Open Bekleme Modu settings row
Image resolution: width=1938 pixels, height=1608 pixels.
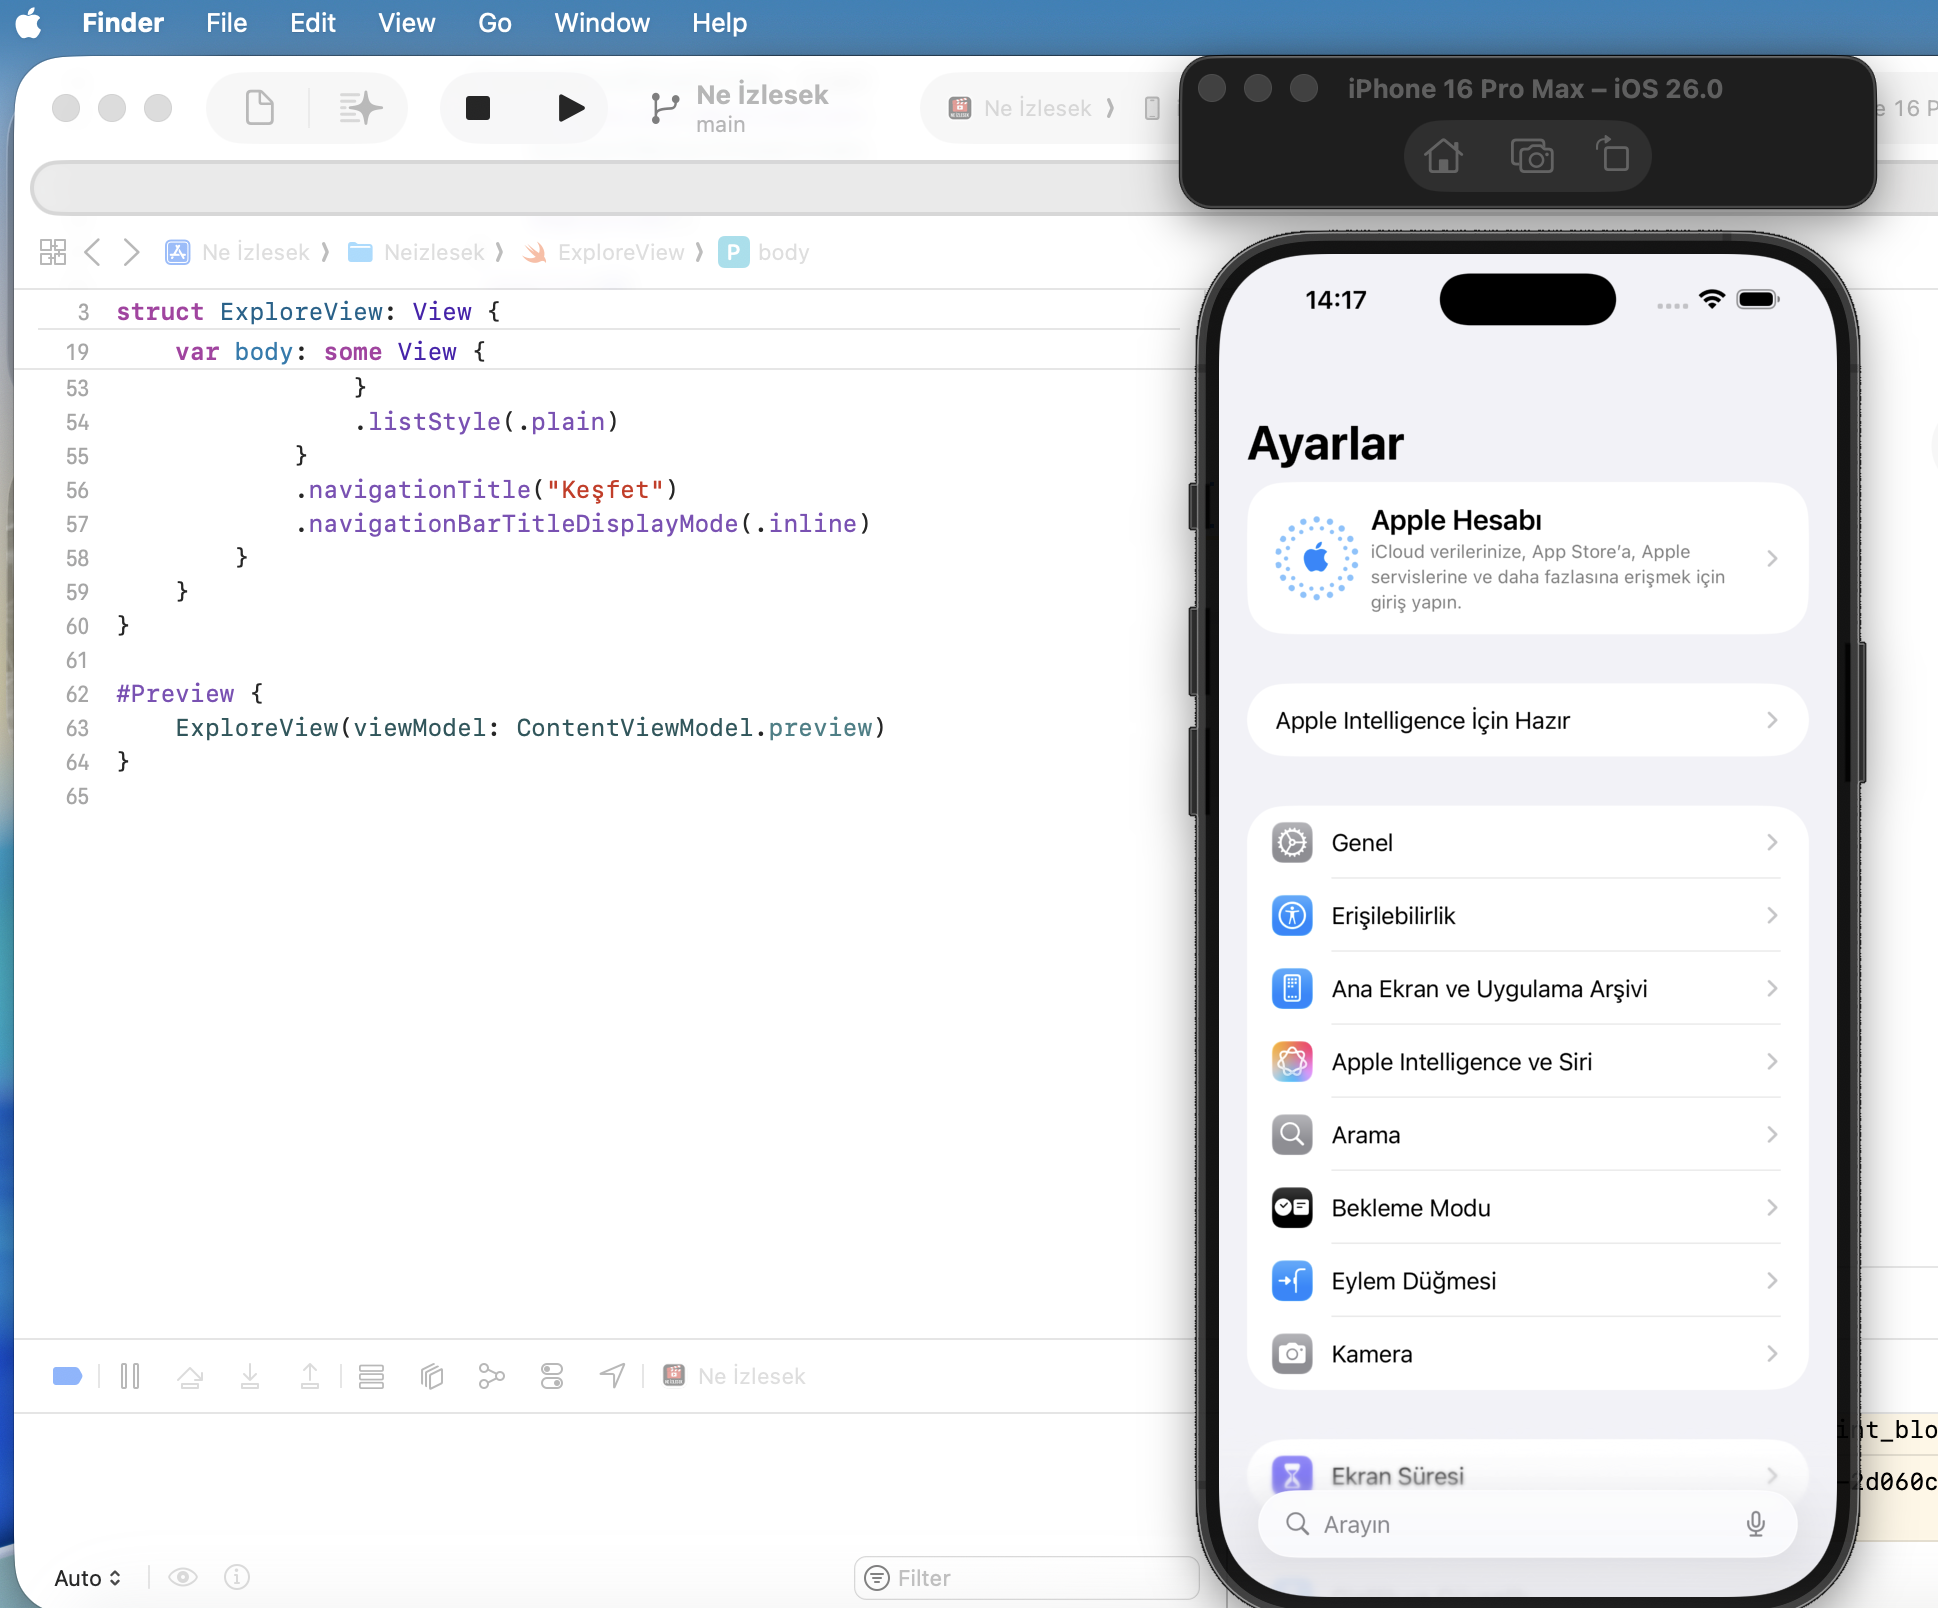click(x=1527, y=1207)
